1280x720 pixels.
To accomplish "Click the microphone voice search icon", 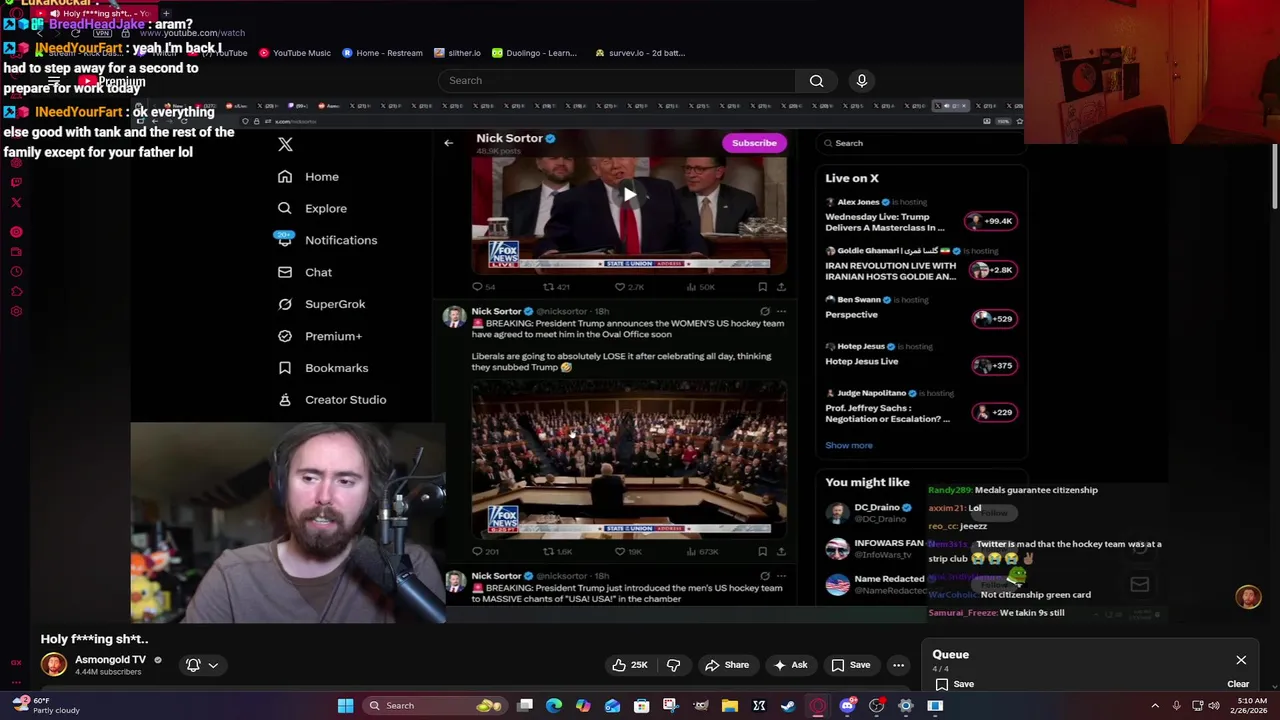I will pyautogui.click(x=862, y=81).
